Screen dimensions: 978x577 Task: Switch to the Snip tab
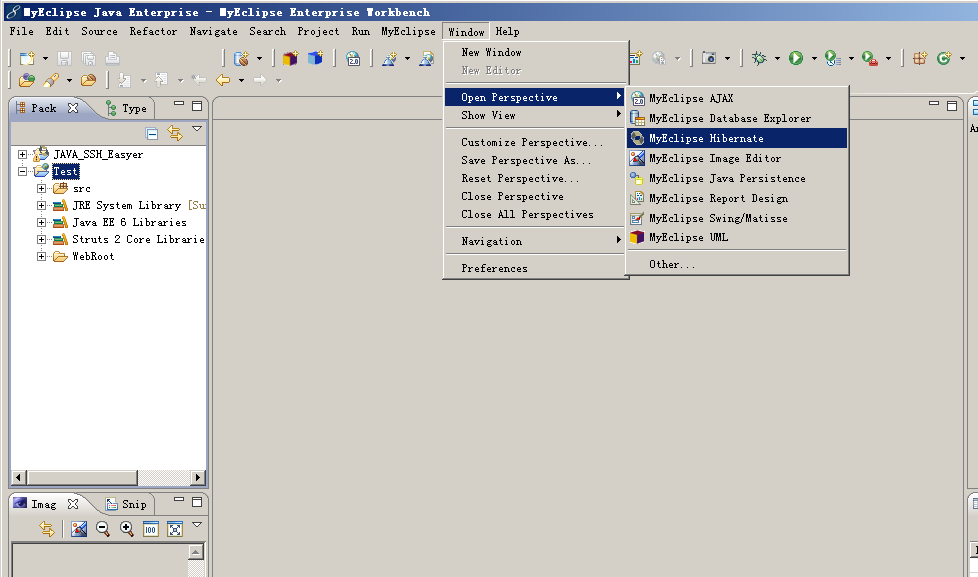click(127, 504)
